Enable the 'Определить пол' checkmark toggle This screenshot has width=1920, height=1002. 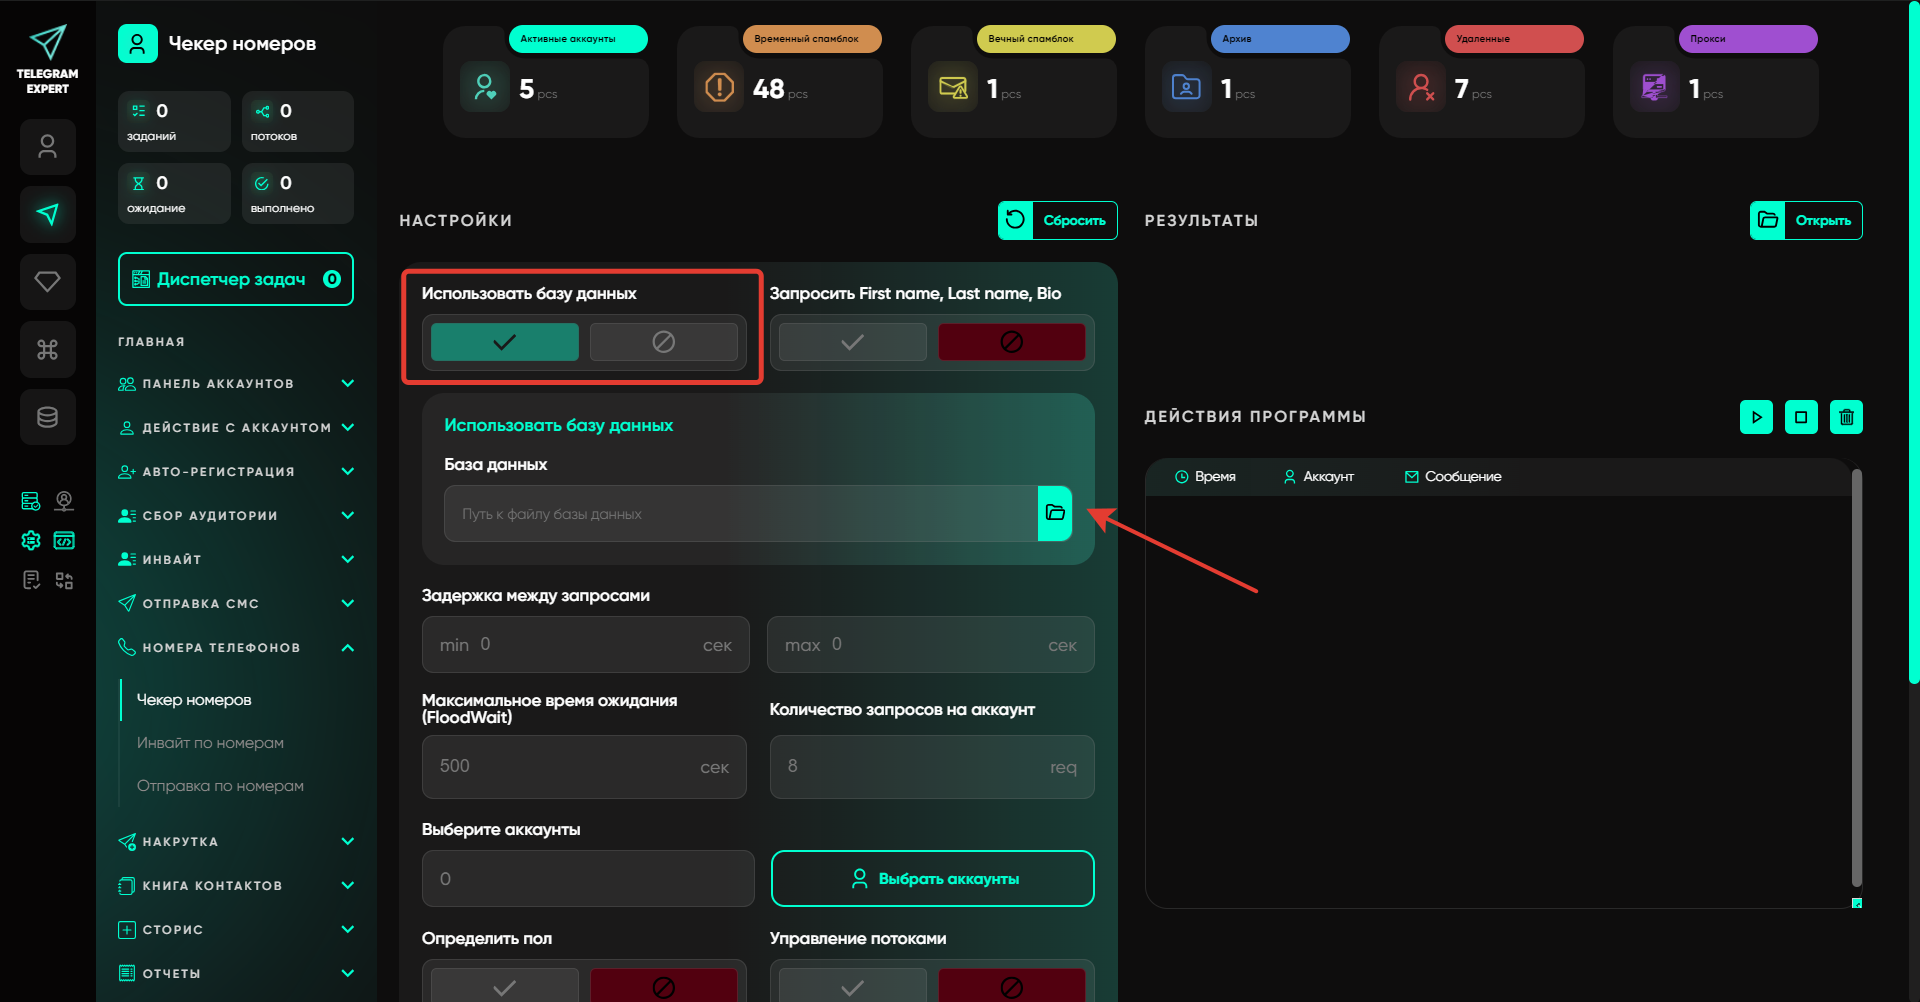(504, 986)
